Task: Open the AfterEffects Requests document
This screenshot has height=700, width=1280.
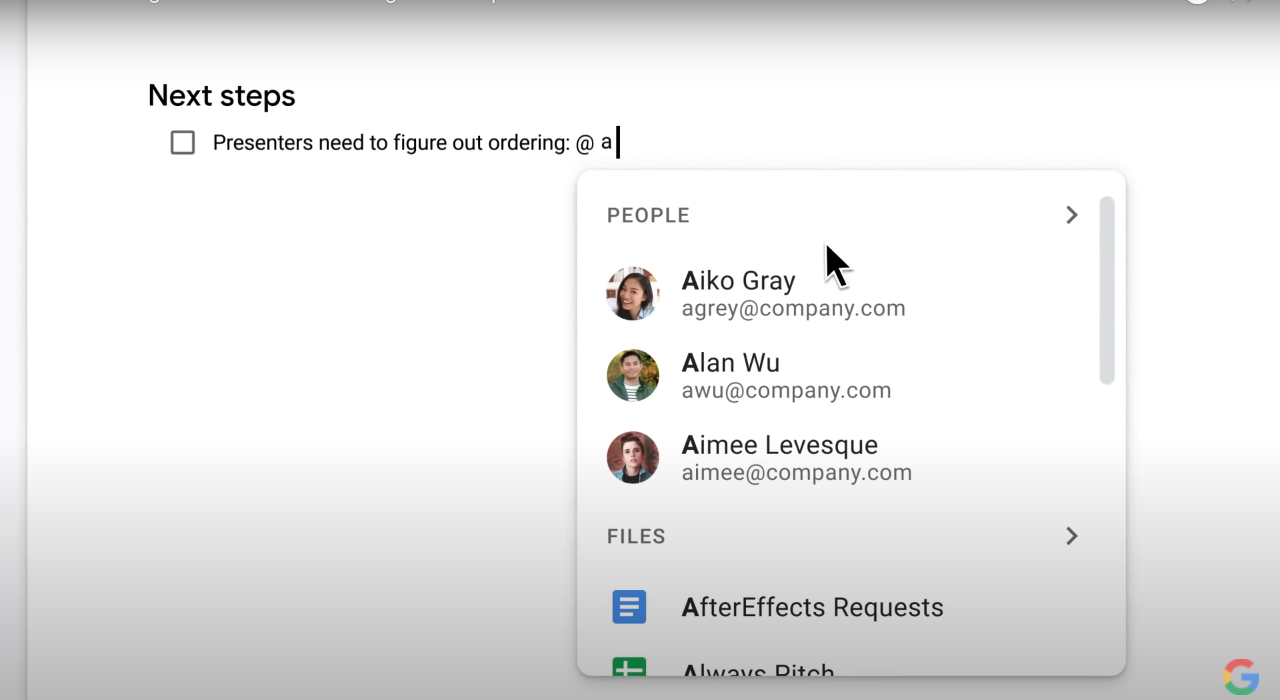Action: 812,607
